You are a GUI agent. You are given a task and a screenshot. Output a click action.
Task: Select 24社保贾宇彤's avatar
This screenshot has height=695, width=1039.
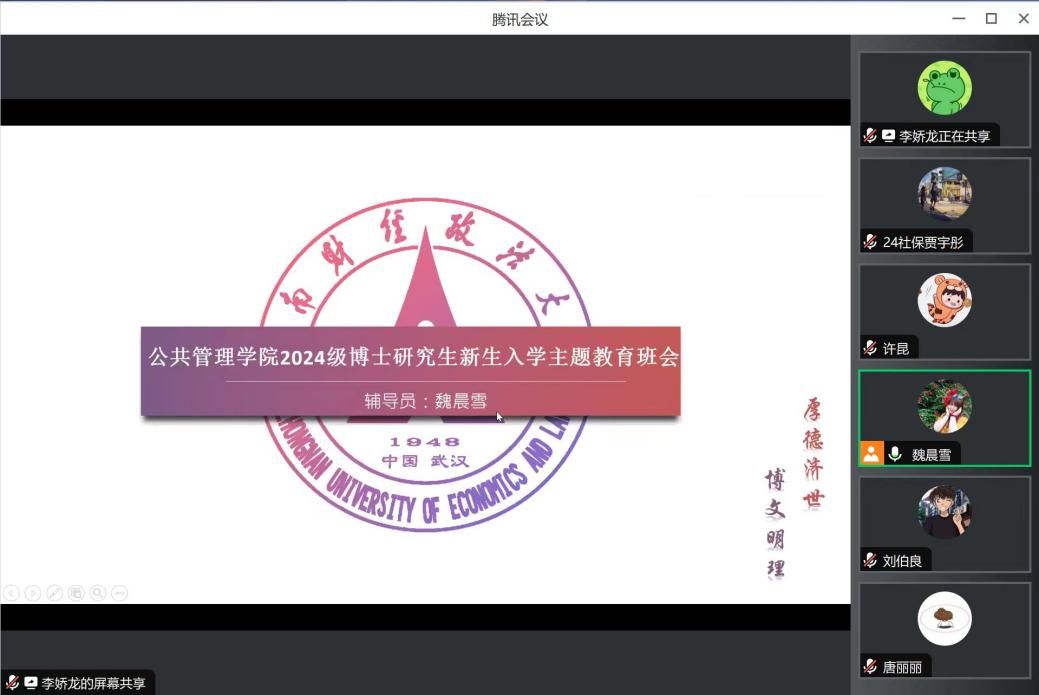(x=944, y=194)
